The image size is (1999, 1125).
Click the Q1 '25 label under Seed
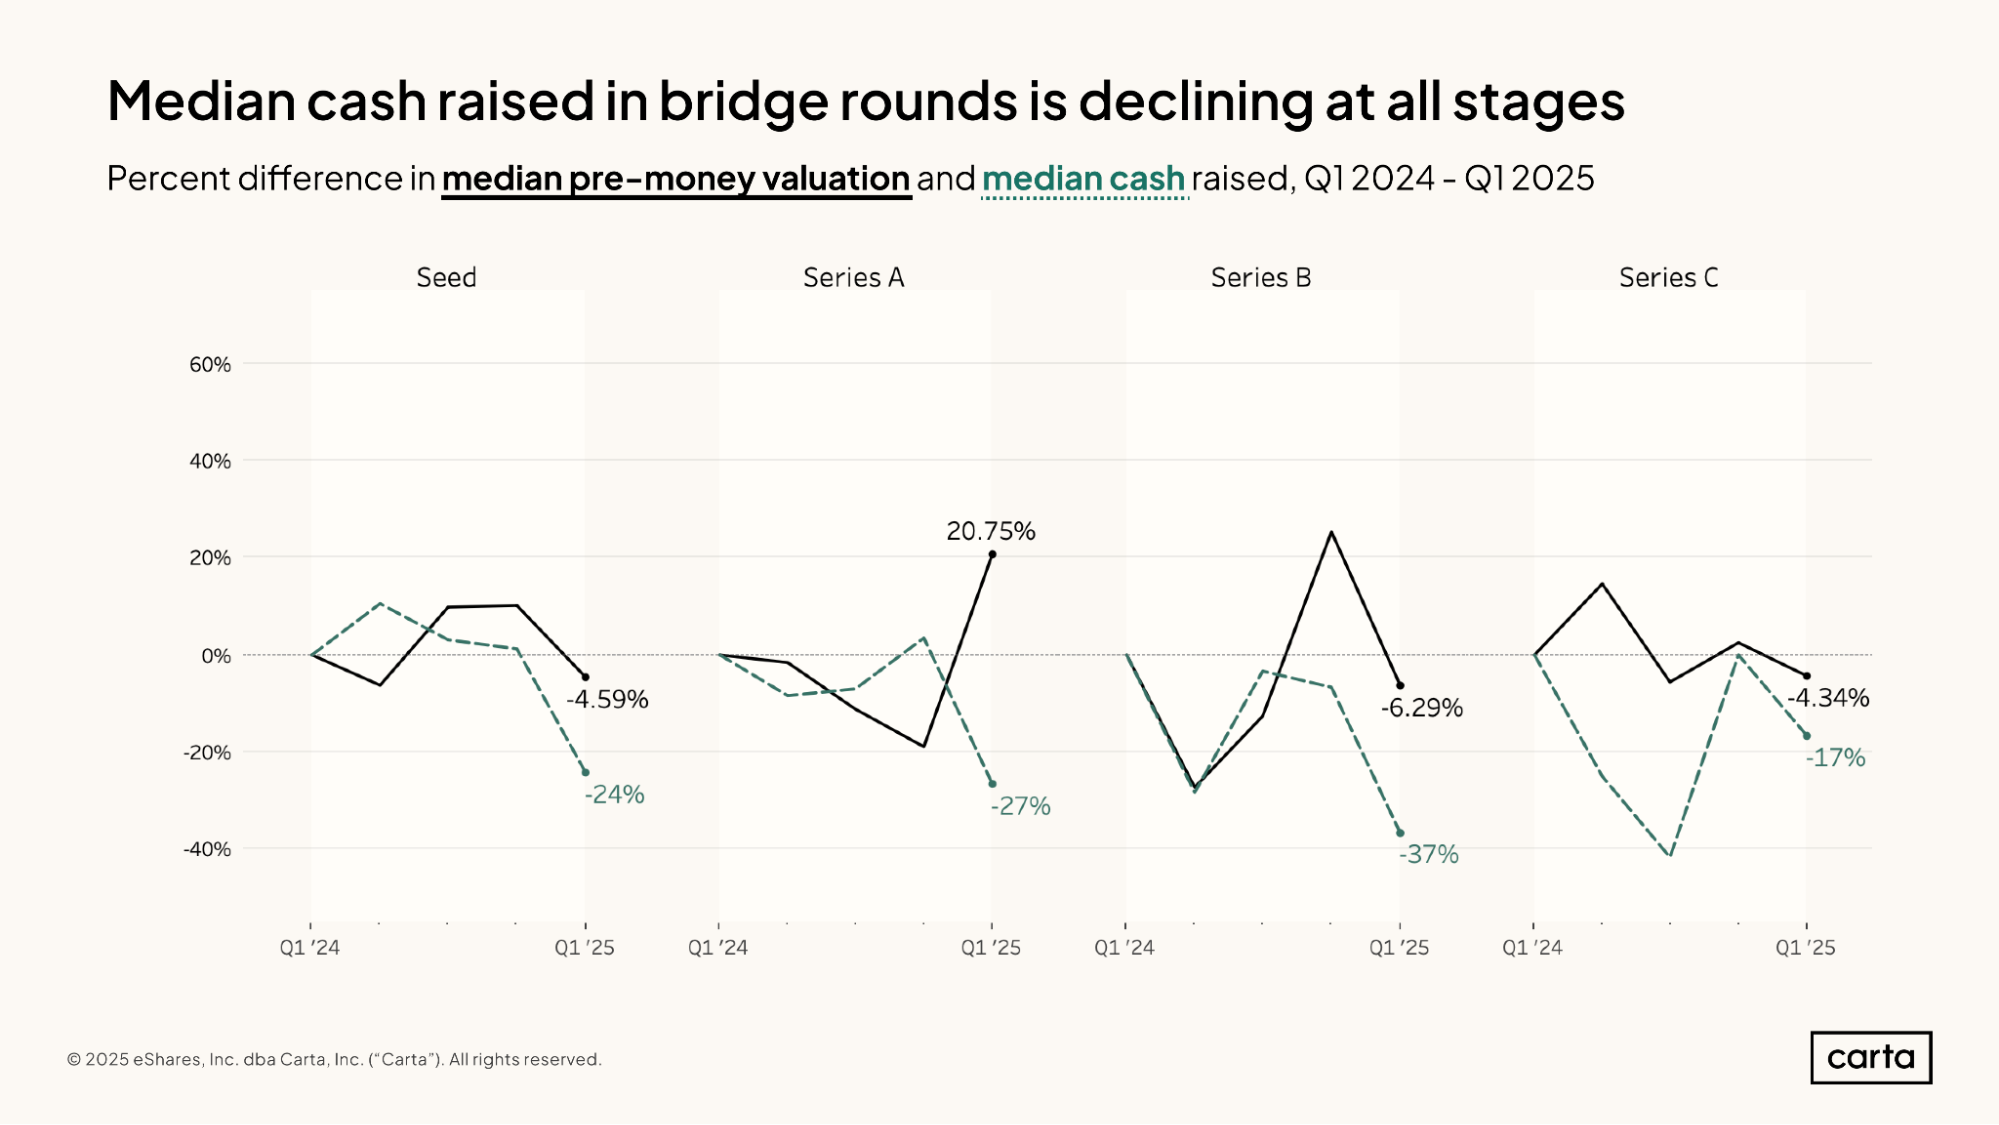click(x=584, y=948)
